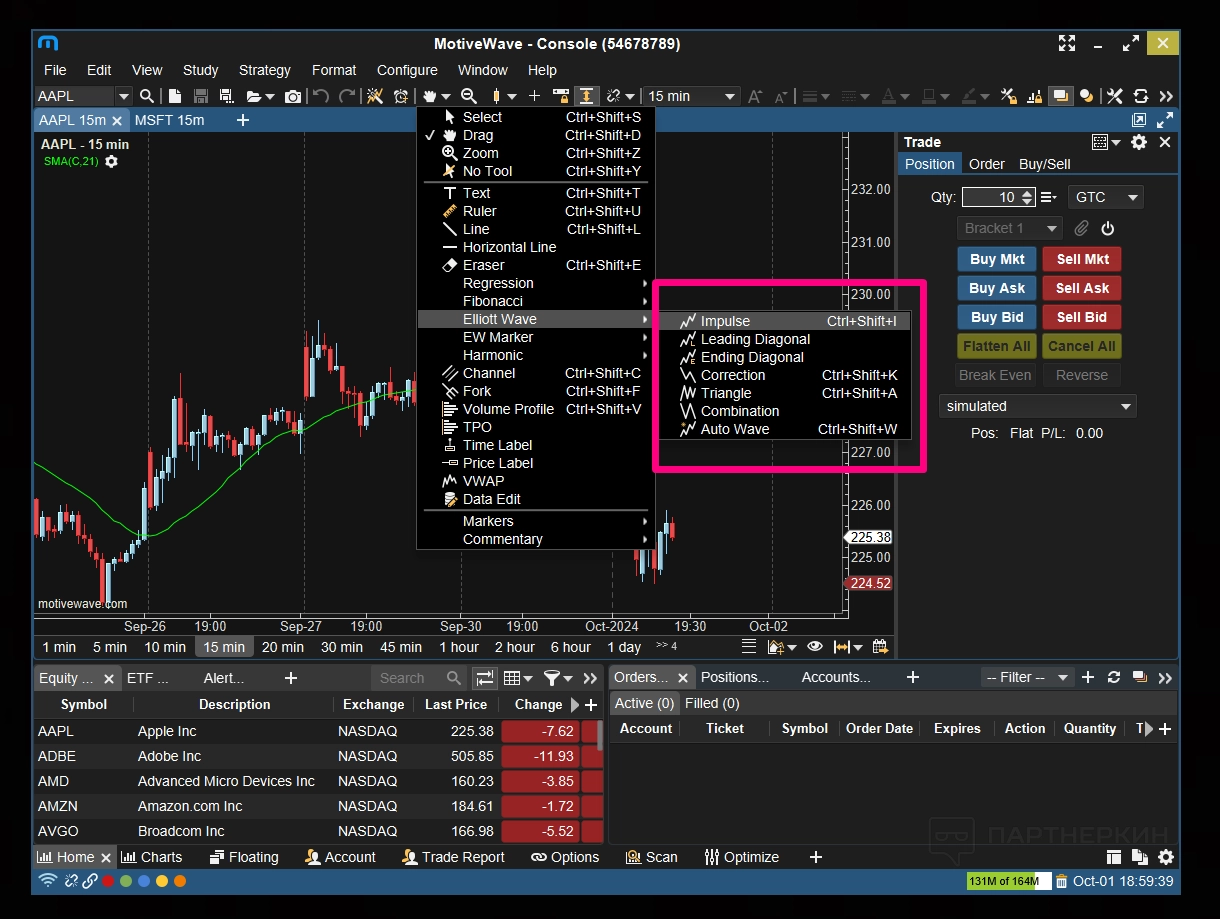Click the camera screenshot icon in toolbar
Viewport: 1220px width, 919px height.
pos(292,96)
